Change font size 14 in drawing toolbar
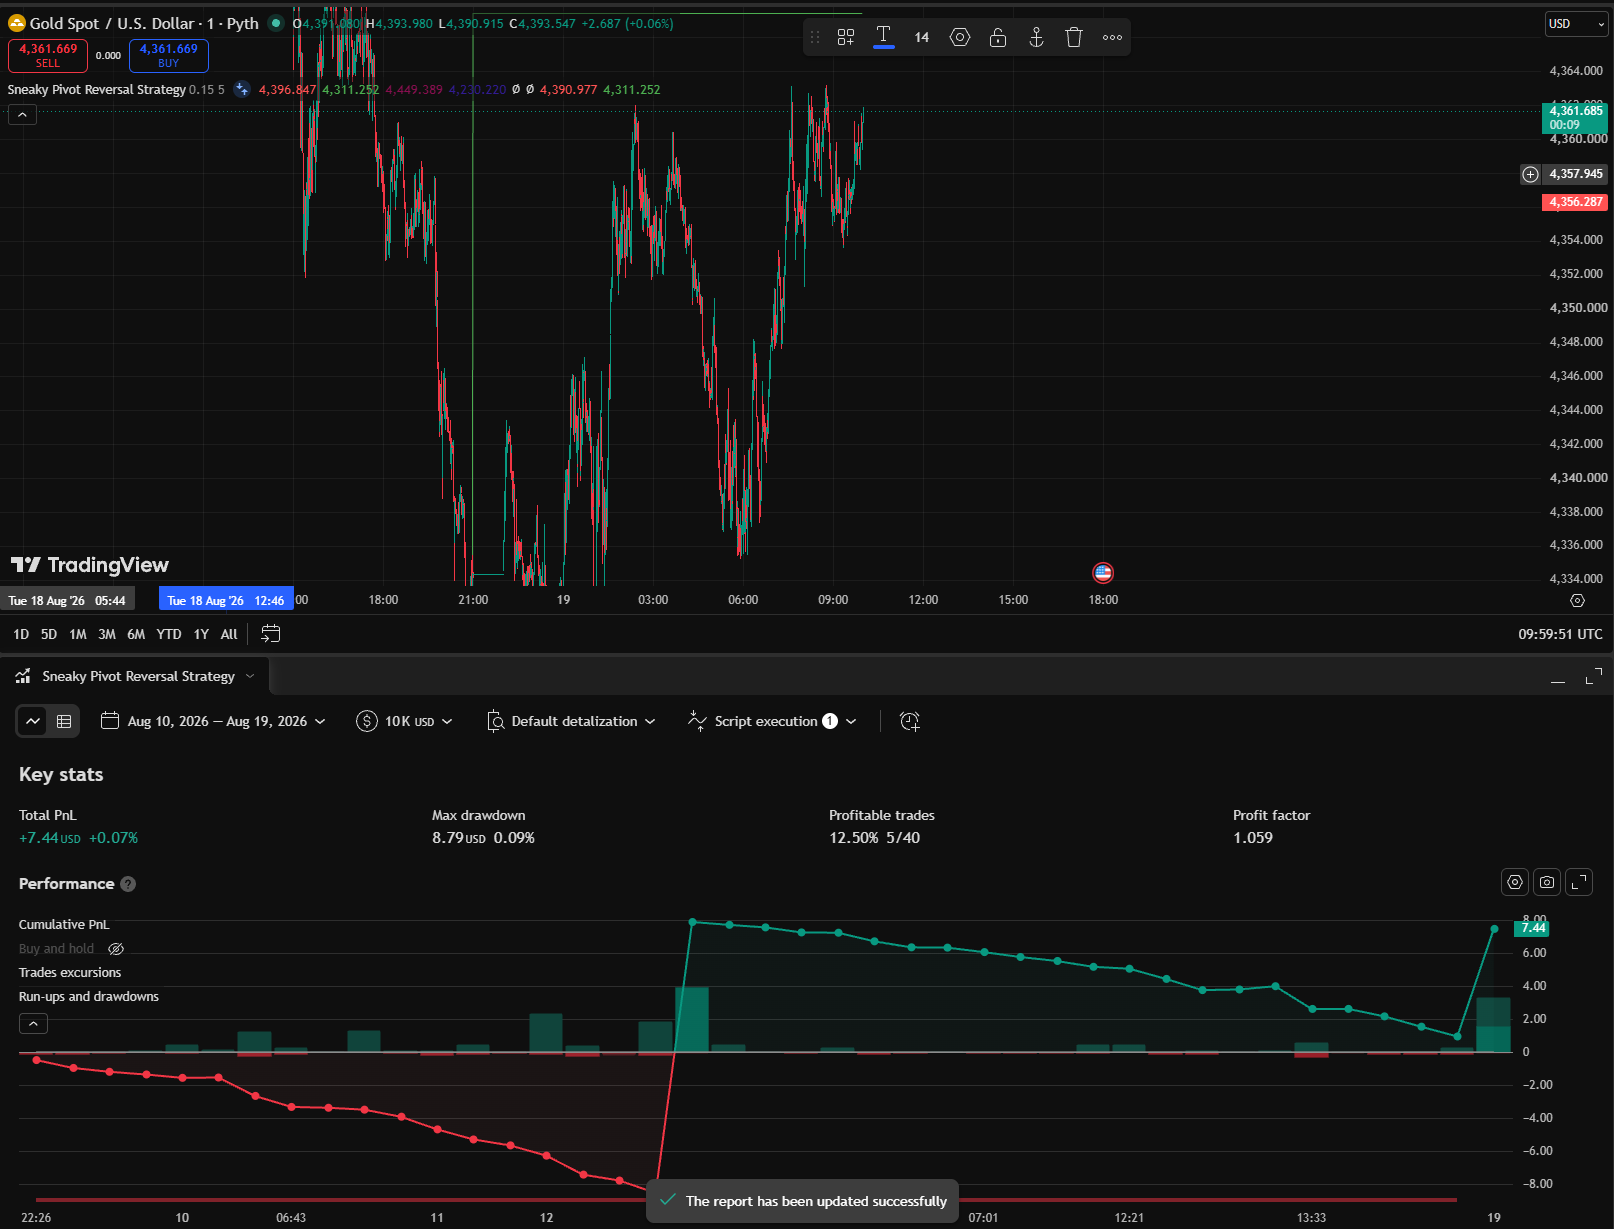Viewport: 1614px width, 1229px height. click(922, 37)
